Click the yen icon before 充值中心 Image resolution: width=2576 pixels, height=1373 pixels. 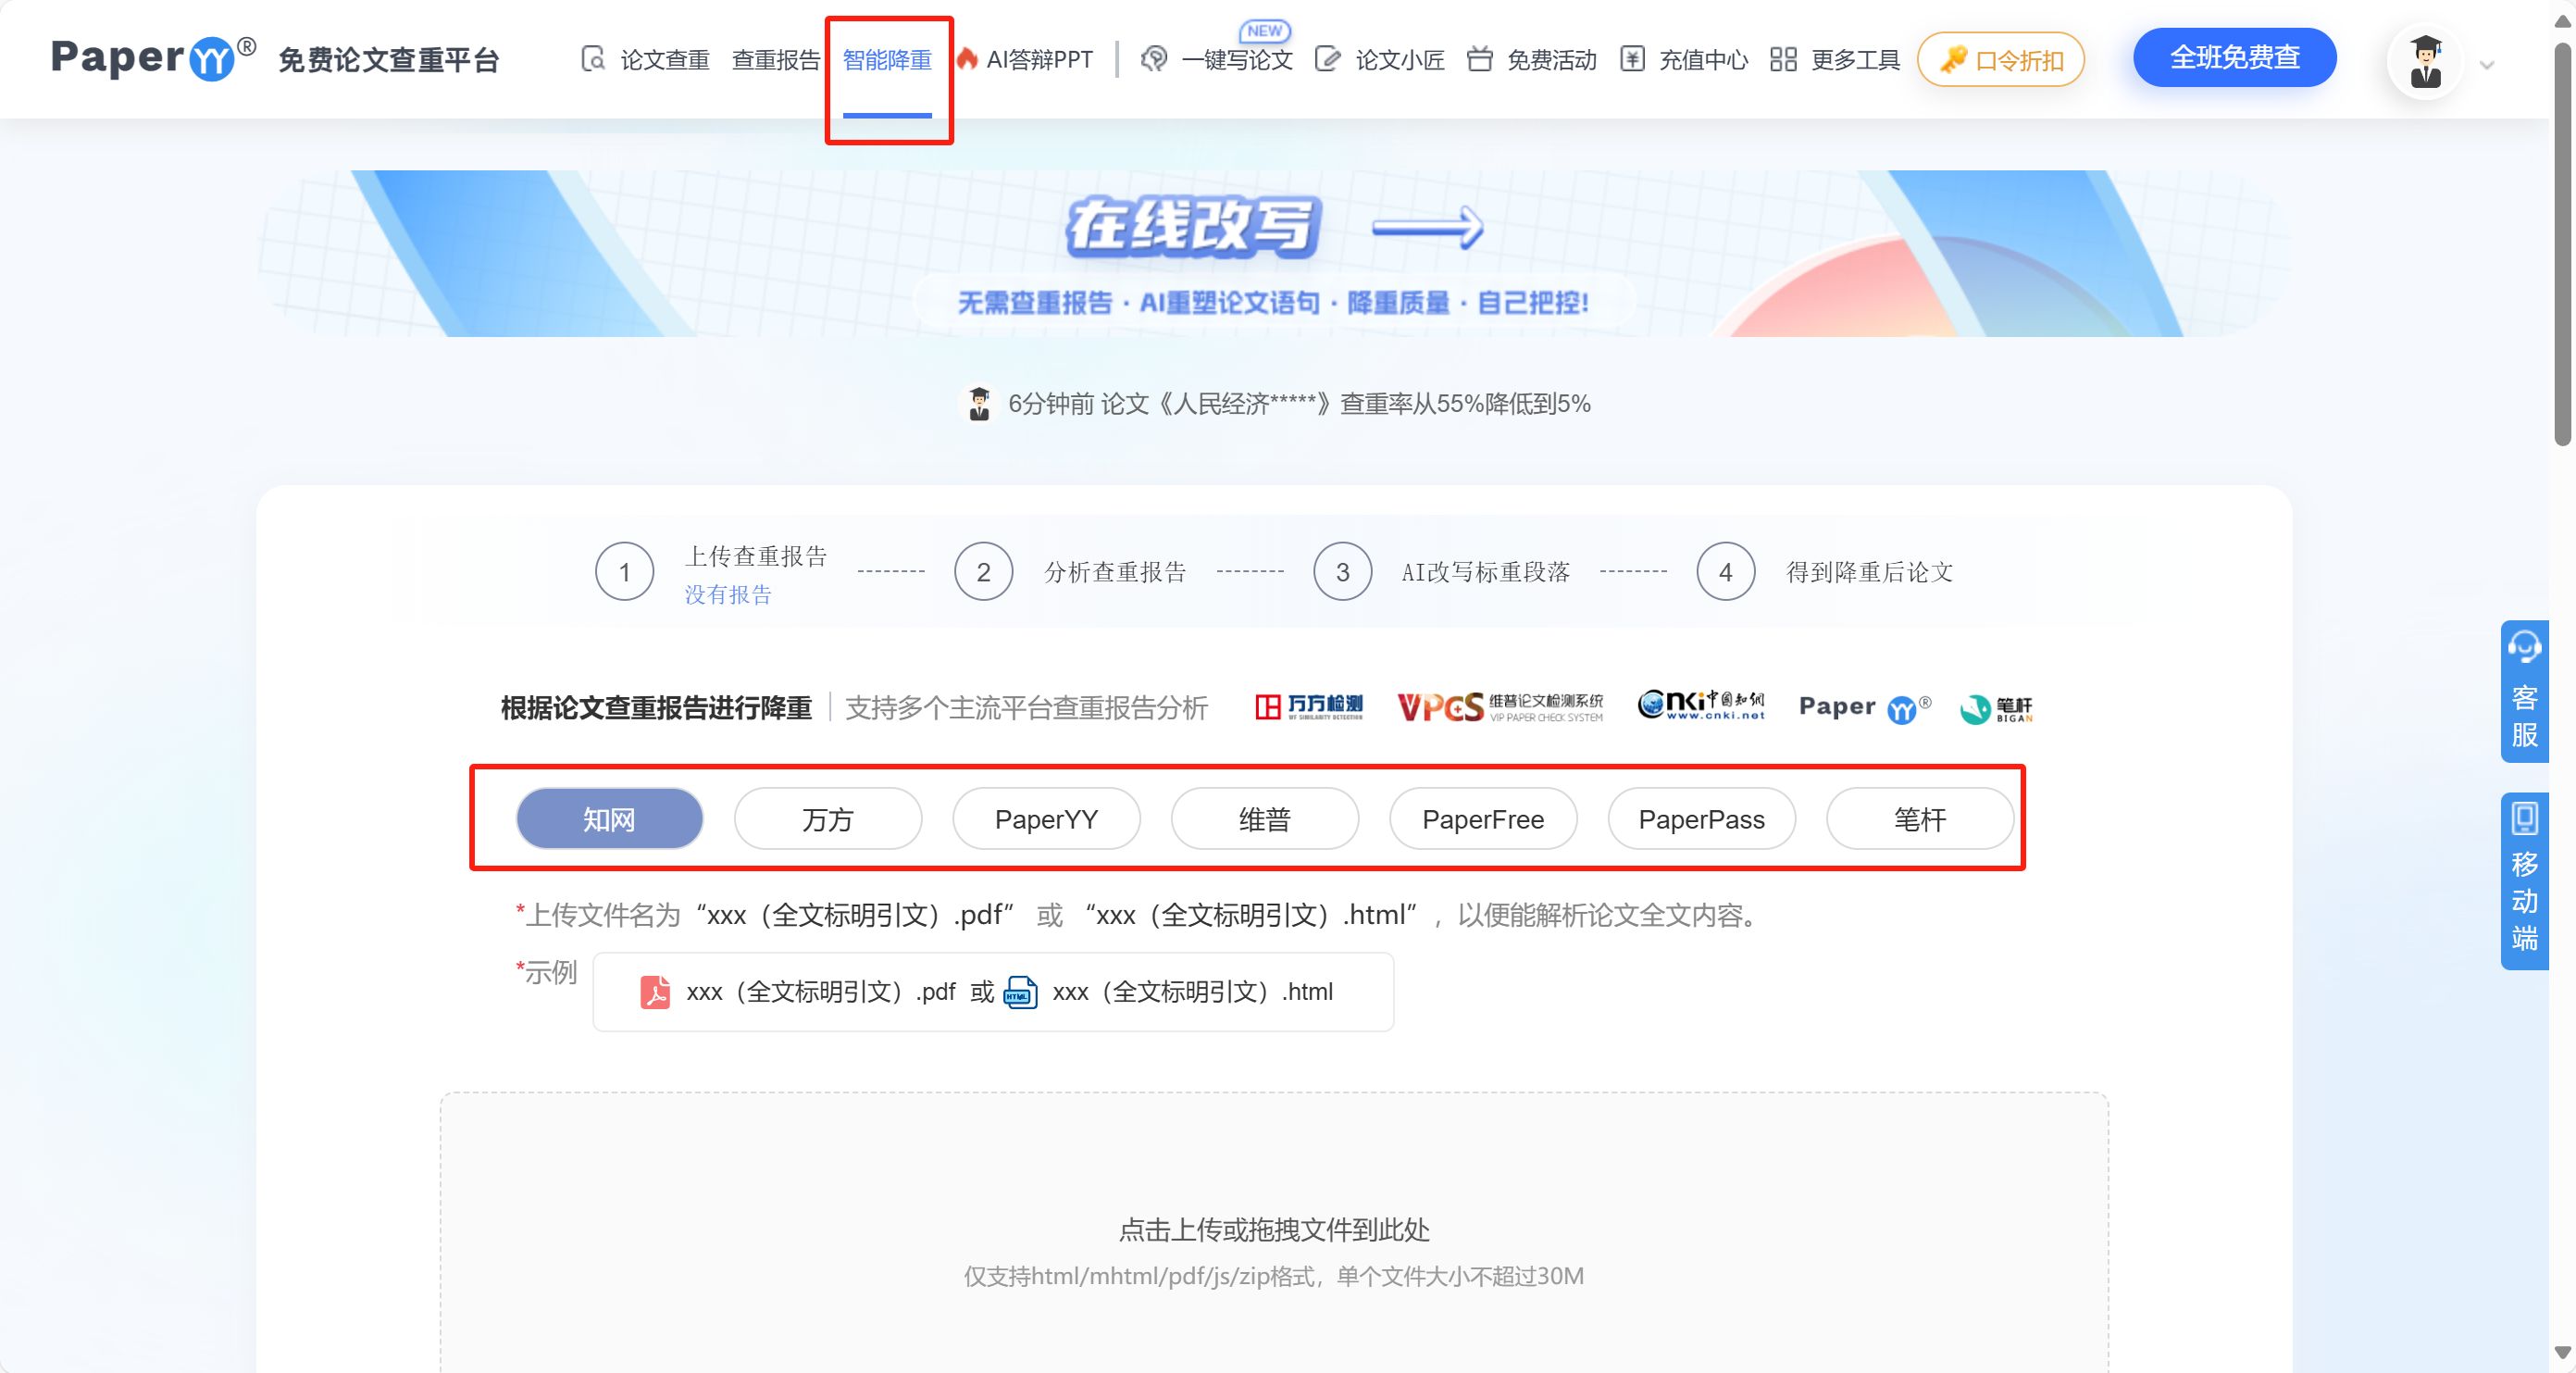1632,59
